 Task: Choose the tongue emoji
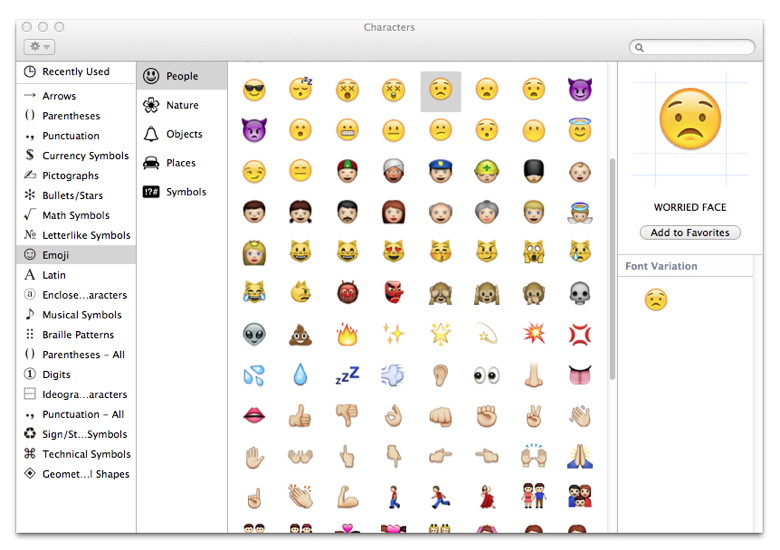click(x=580, y=375)
